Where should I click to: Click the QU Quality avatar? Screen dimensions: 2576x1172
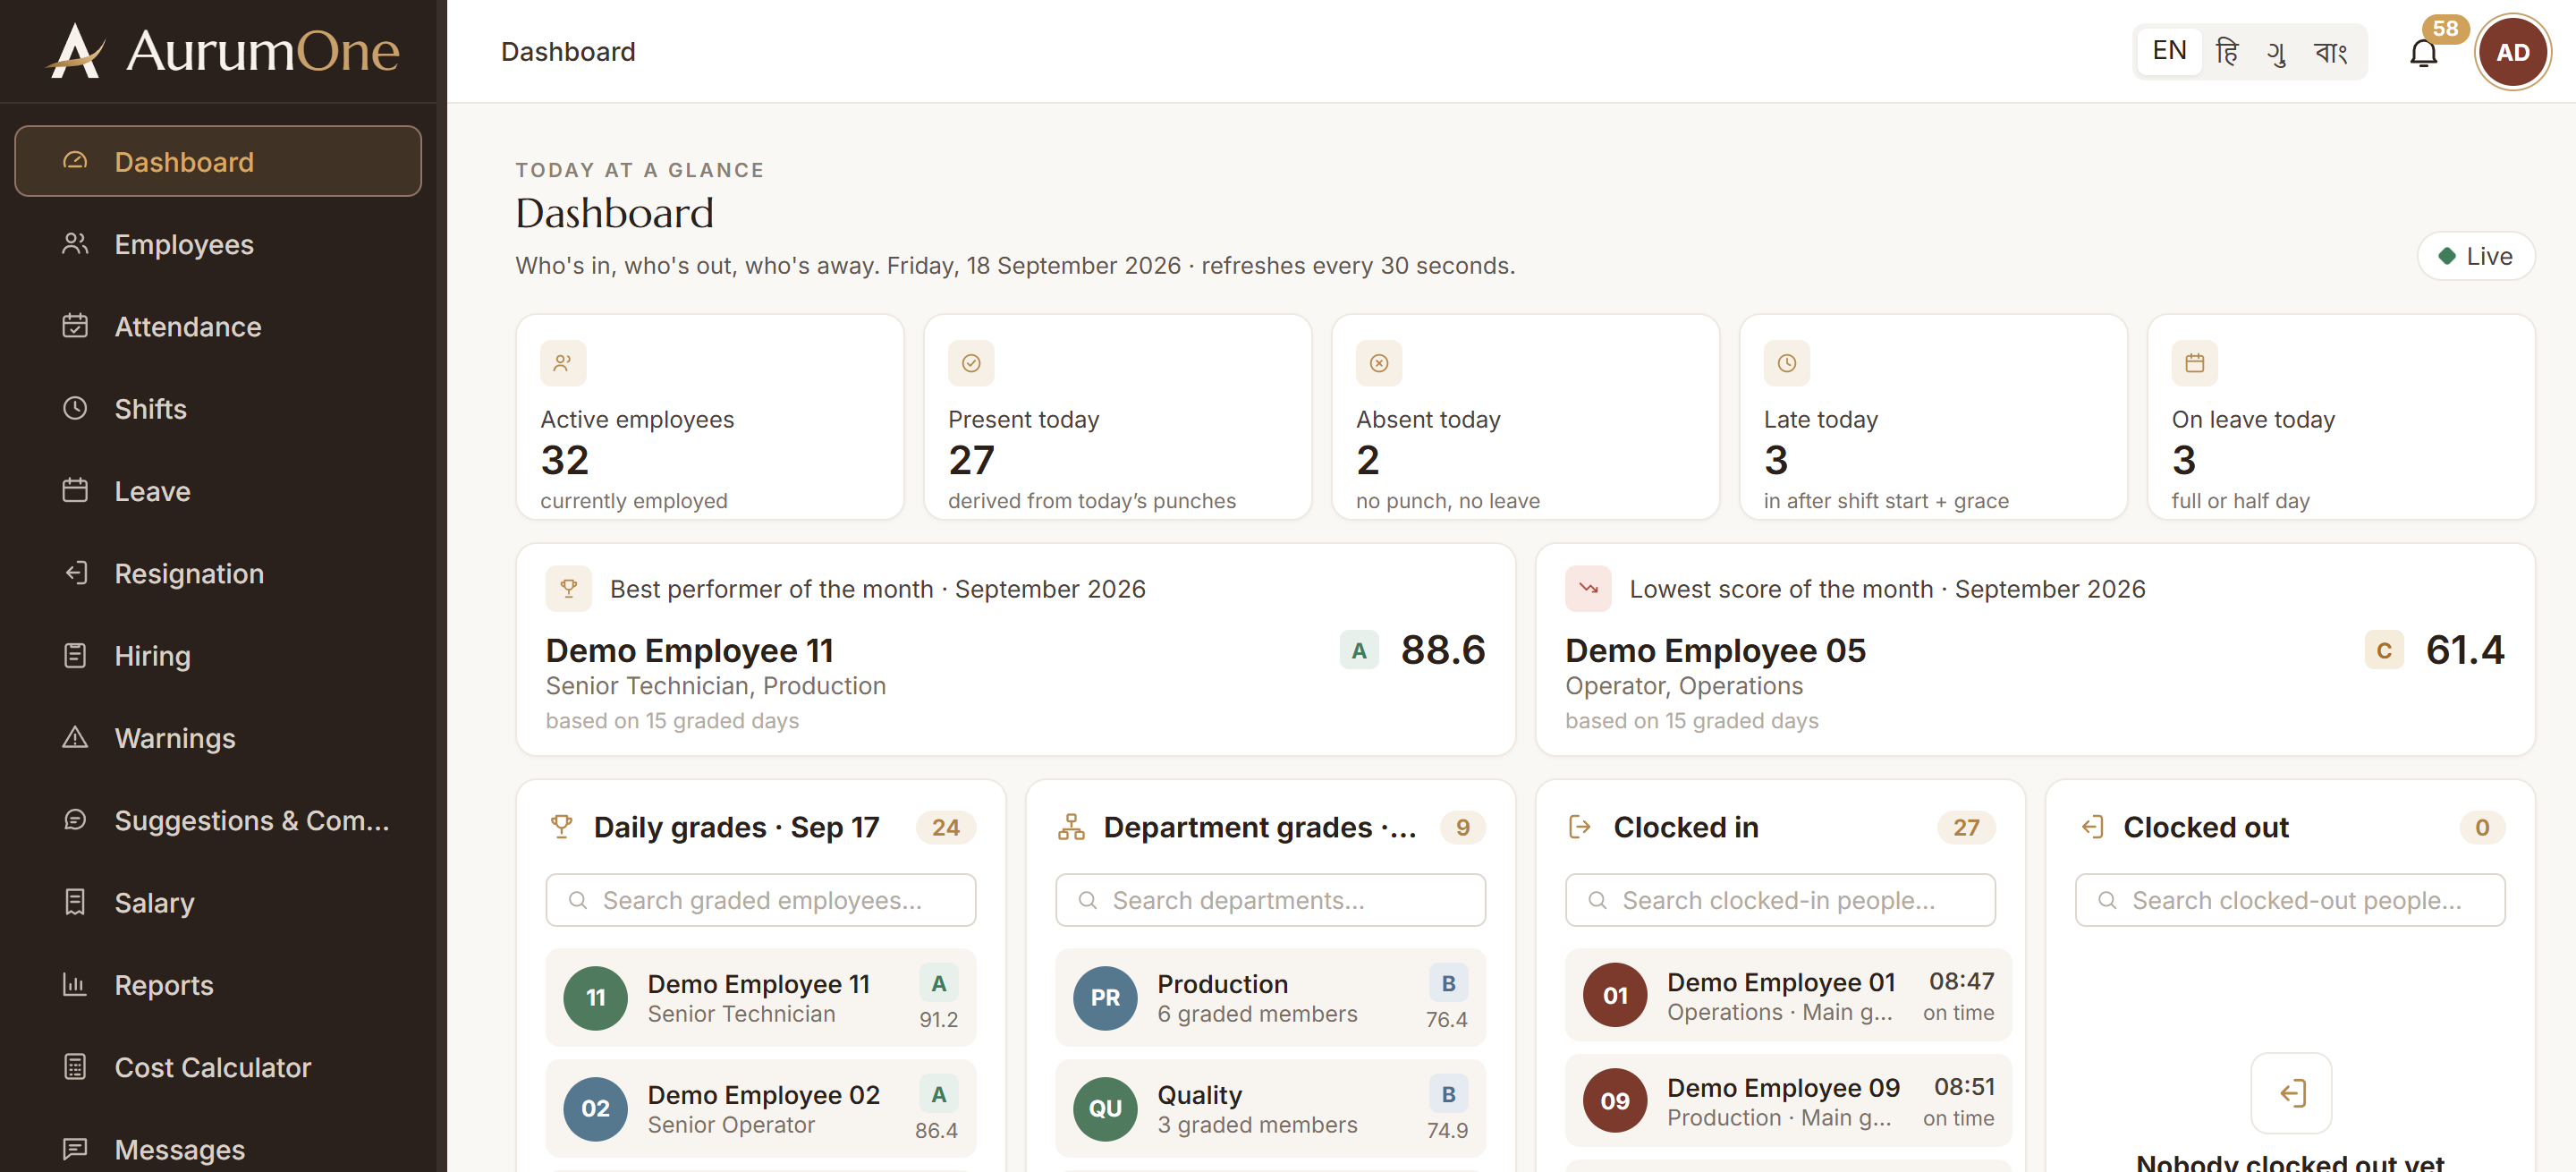point(1105,1108)
